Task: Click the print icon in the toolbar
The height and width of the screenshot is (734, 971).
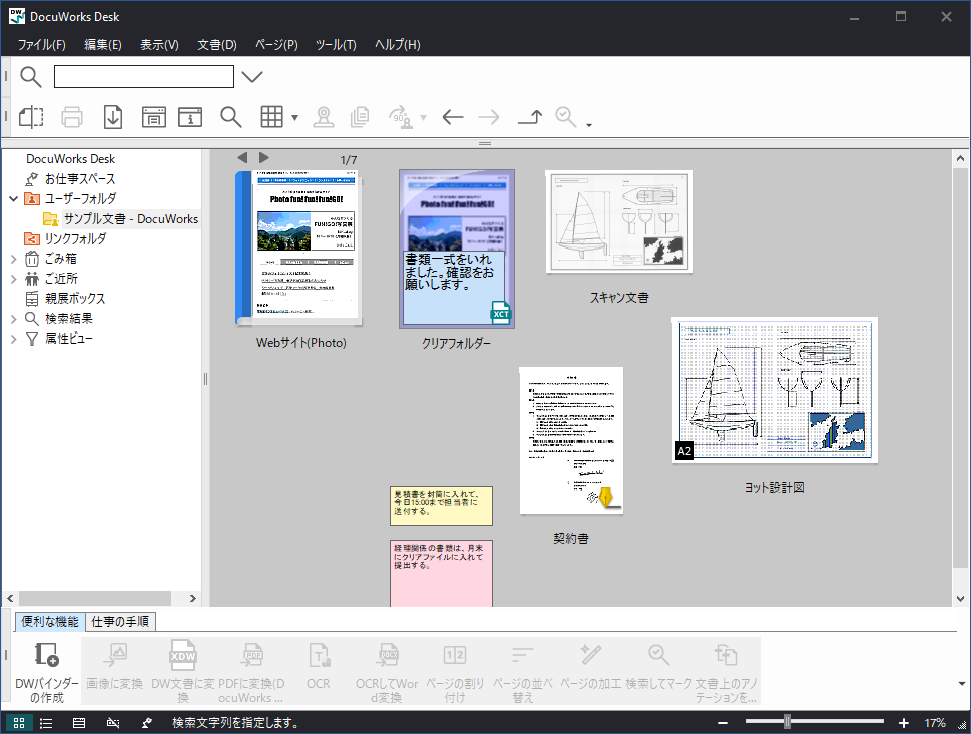Action: click(x=71, y=117)
